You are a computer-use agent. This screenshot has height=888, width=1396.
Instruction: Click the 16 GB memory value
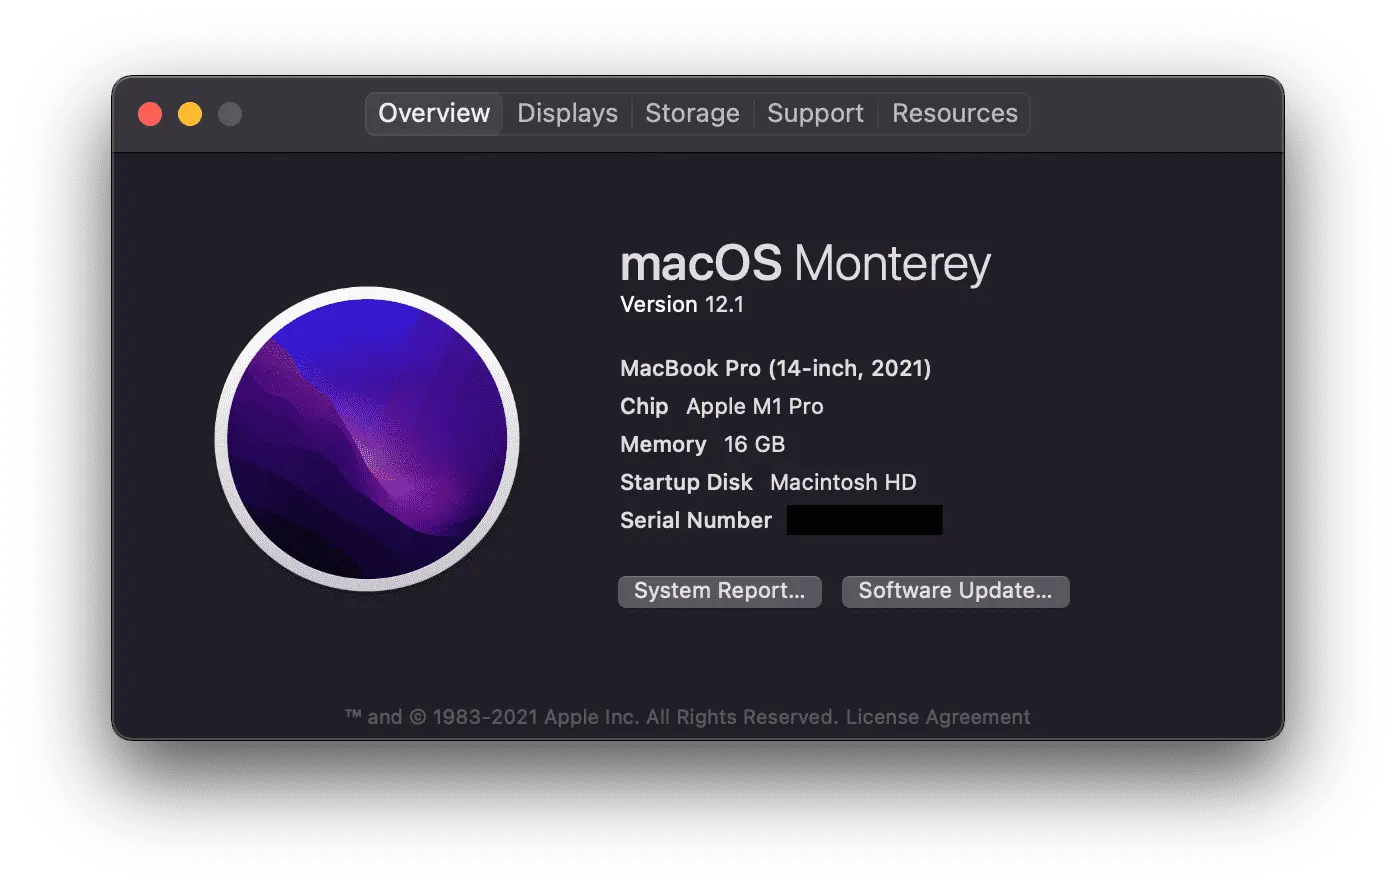click(x=754, y=445)
